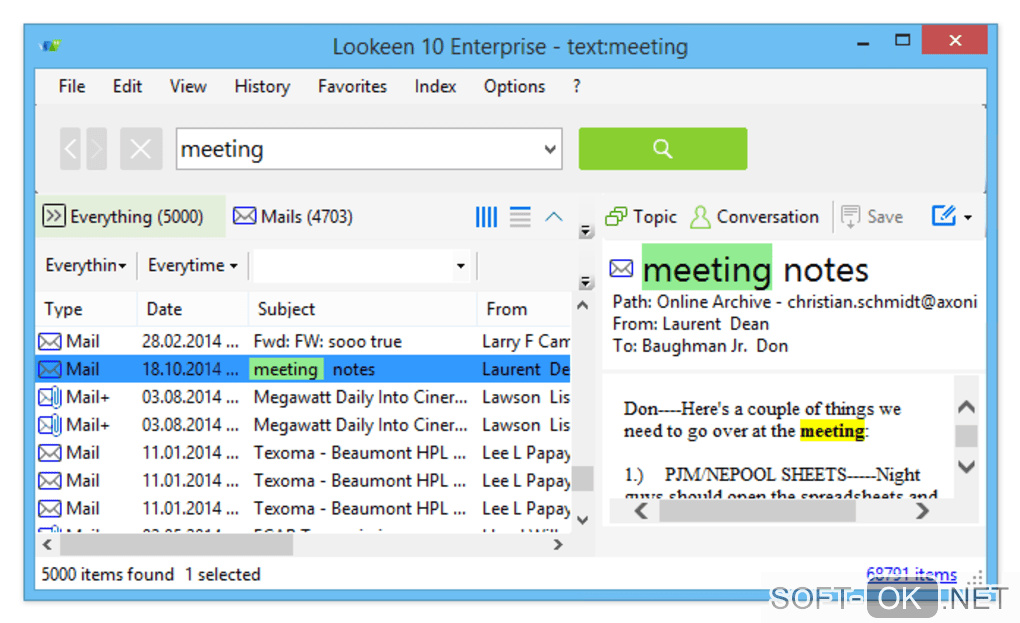Click the preview pane vertical scrollbar thumb
This screenshot has width=1020, height=623.
click(x=967, y=436)
